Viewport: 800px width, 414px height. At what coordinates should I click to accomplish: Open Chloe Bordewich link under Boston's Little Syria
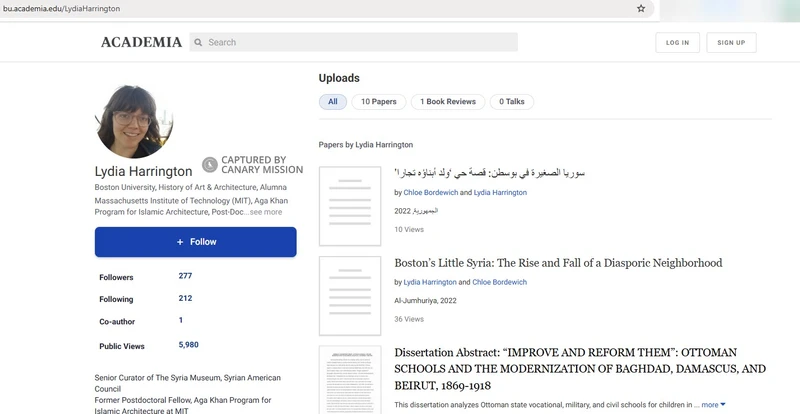499,282
